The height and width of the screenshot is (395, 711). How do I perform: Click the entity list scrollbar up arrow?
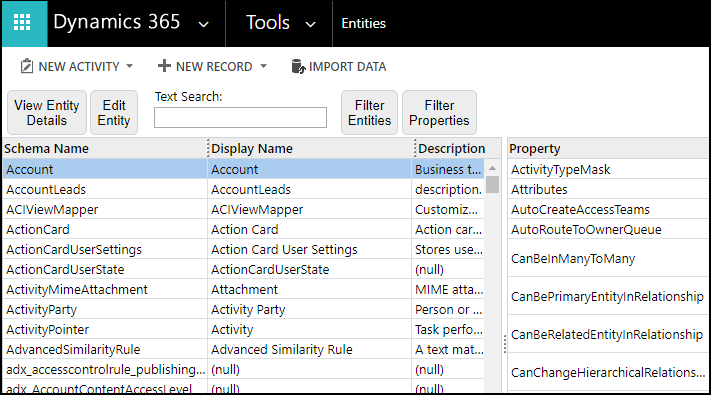point(492,168)
